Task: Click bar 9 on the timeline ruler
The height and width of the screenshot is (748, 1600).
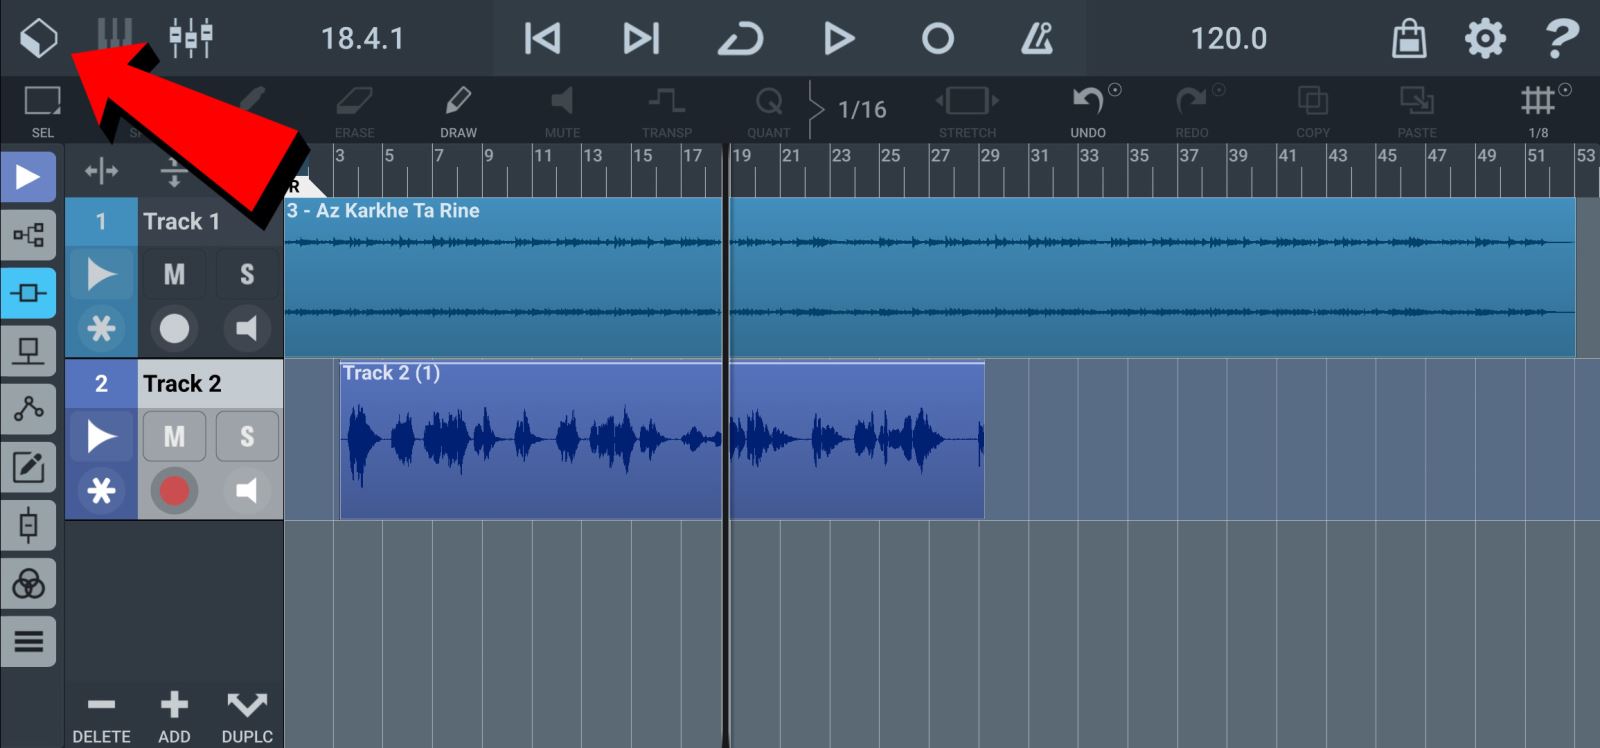Action: pyautogui.click(x=489, y=156)
